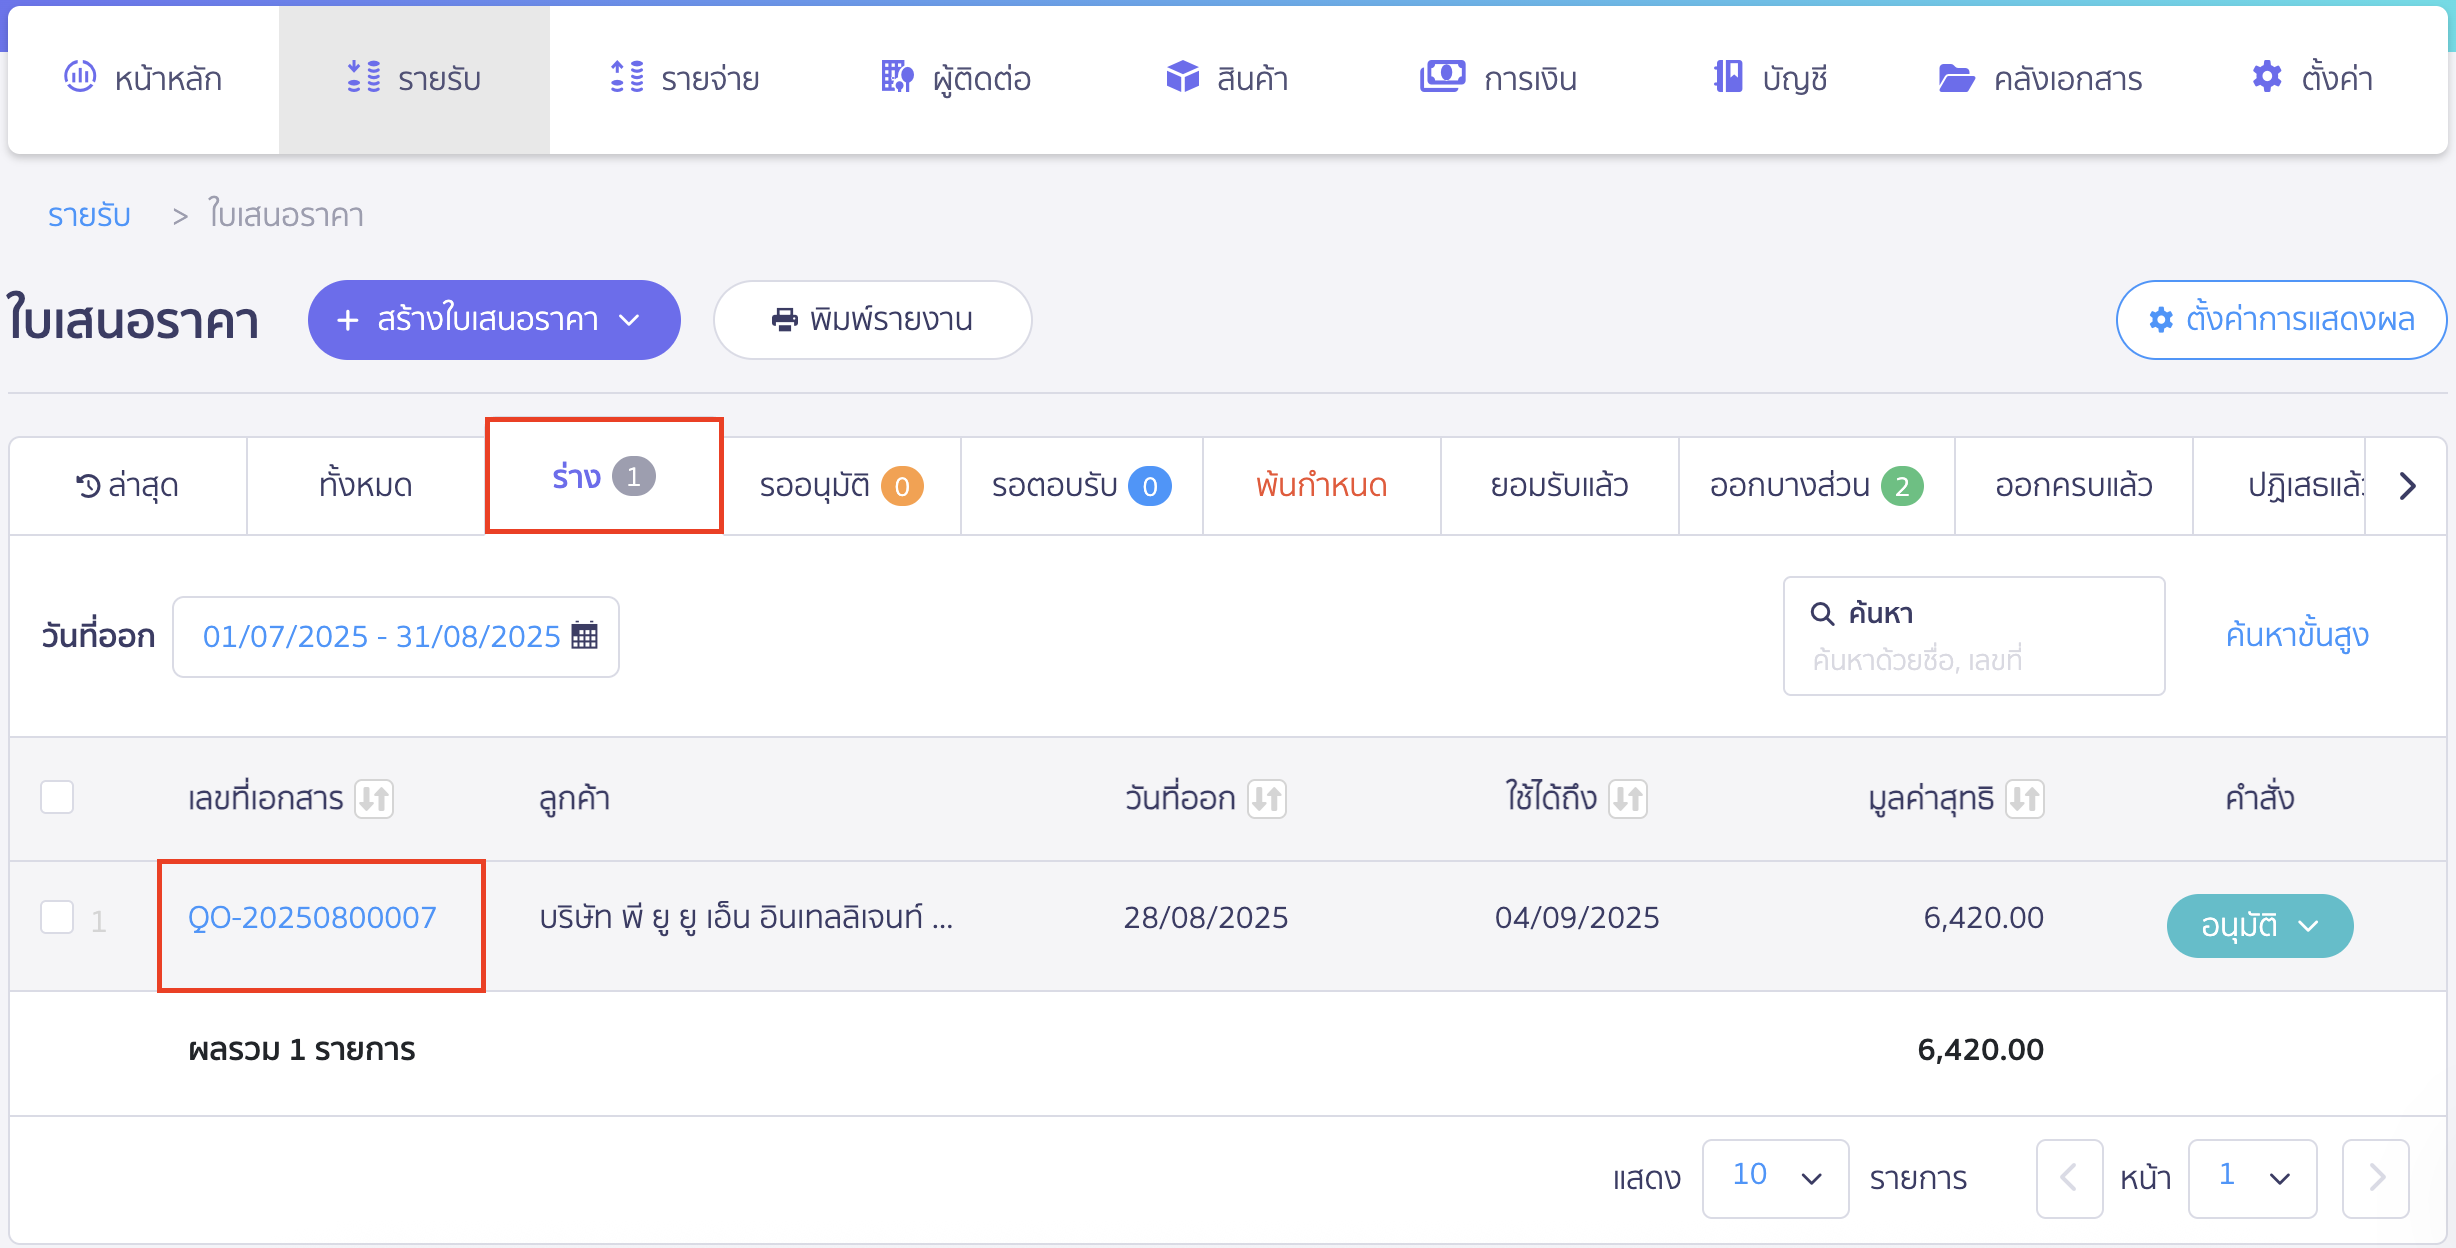
Task: Switch to the ออกครบแล้ว tab
Action: point(2074,486)
